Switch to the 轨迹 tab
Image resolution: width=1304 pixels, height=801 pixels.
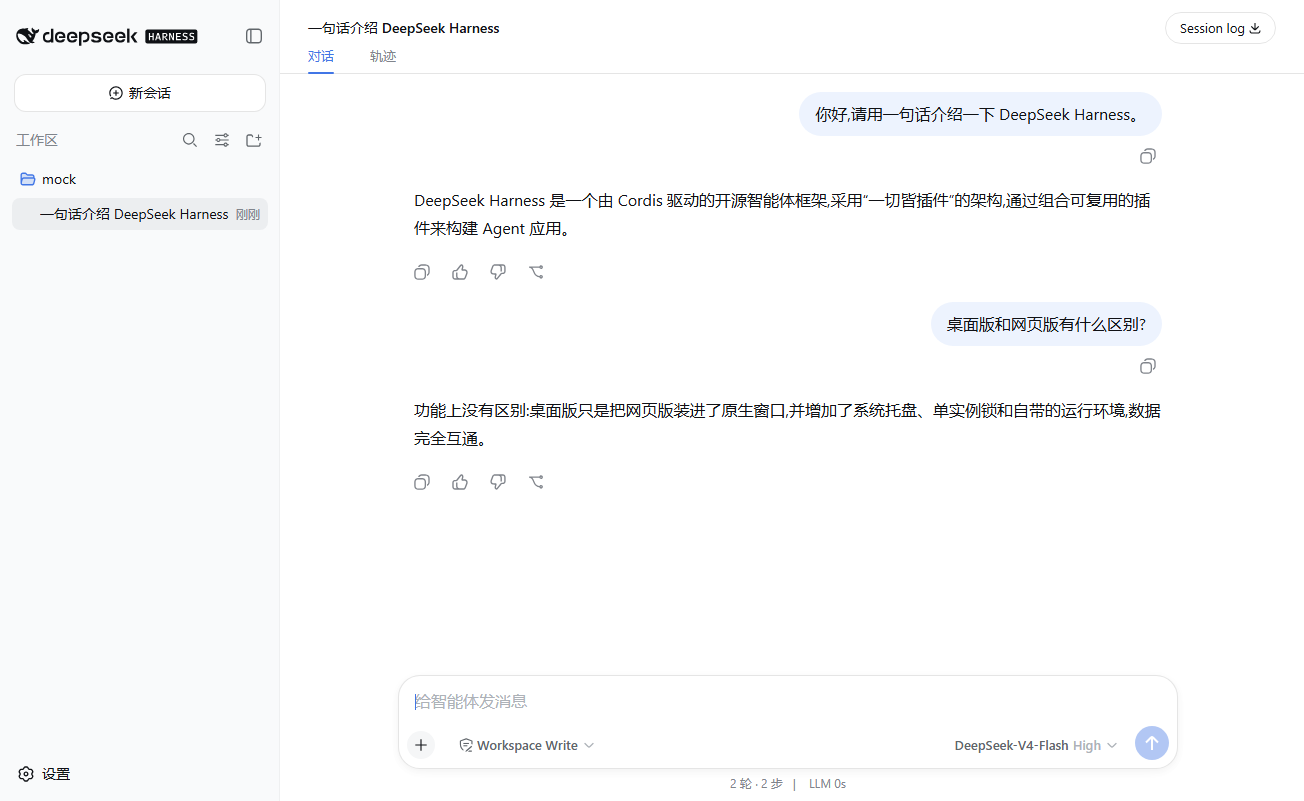(383, 57)
